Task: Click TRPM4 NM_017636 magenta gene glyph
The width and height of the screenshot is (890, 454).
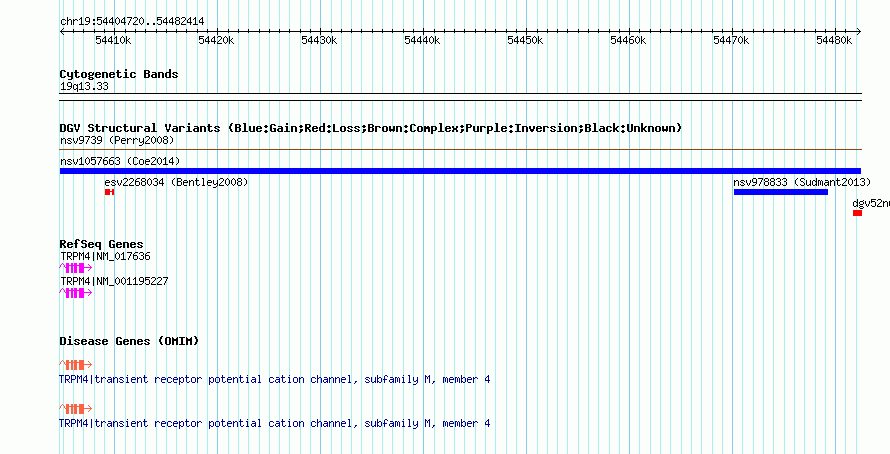Action: (x=75, y=268)
